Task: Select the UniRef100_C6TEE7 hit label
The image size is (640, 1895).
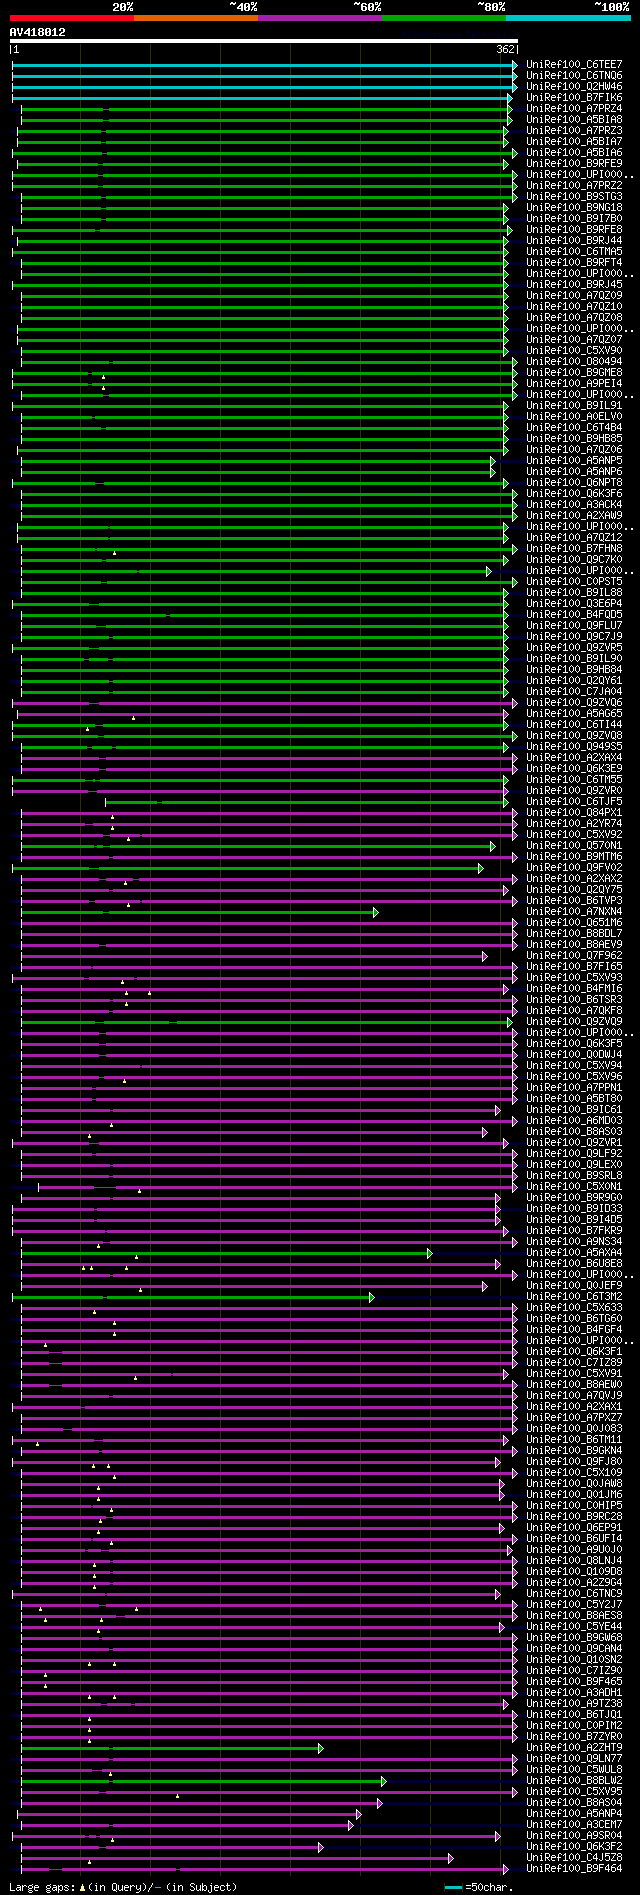Action: click(x=574, y=65)
